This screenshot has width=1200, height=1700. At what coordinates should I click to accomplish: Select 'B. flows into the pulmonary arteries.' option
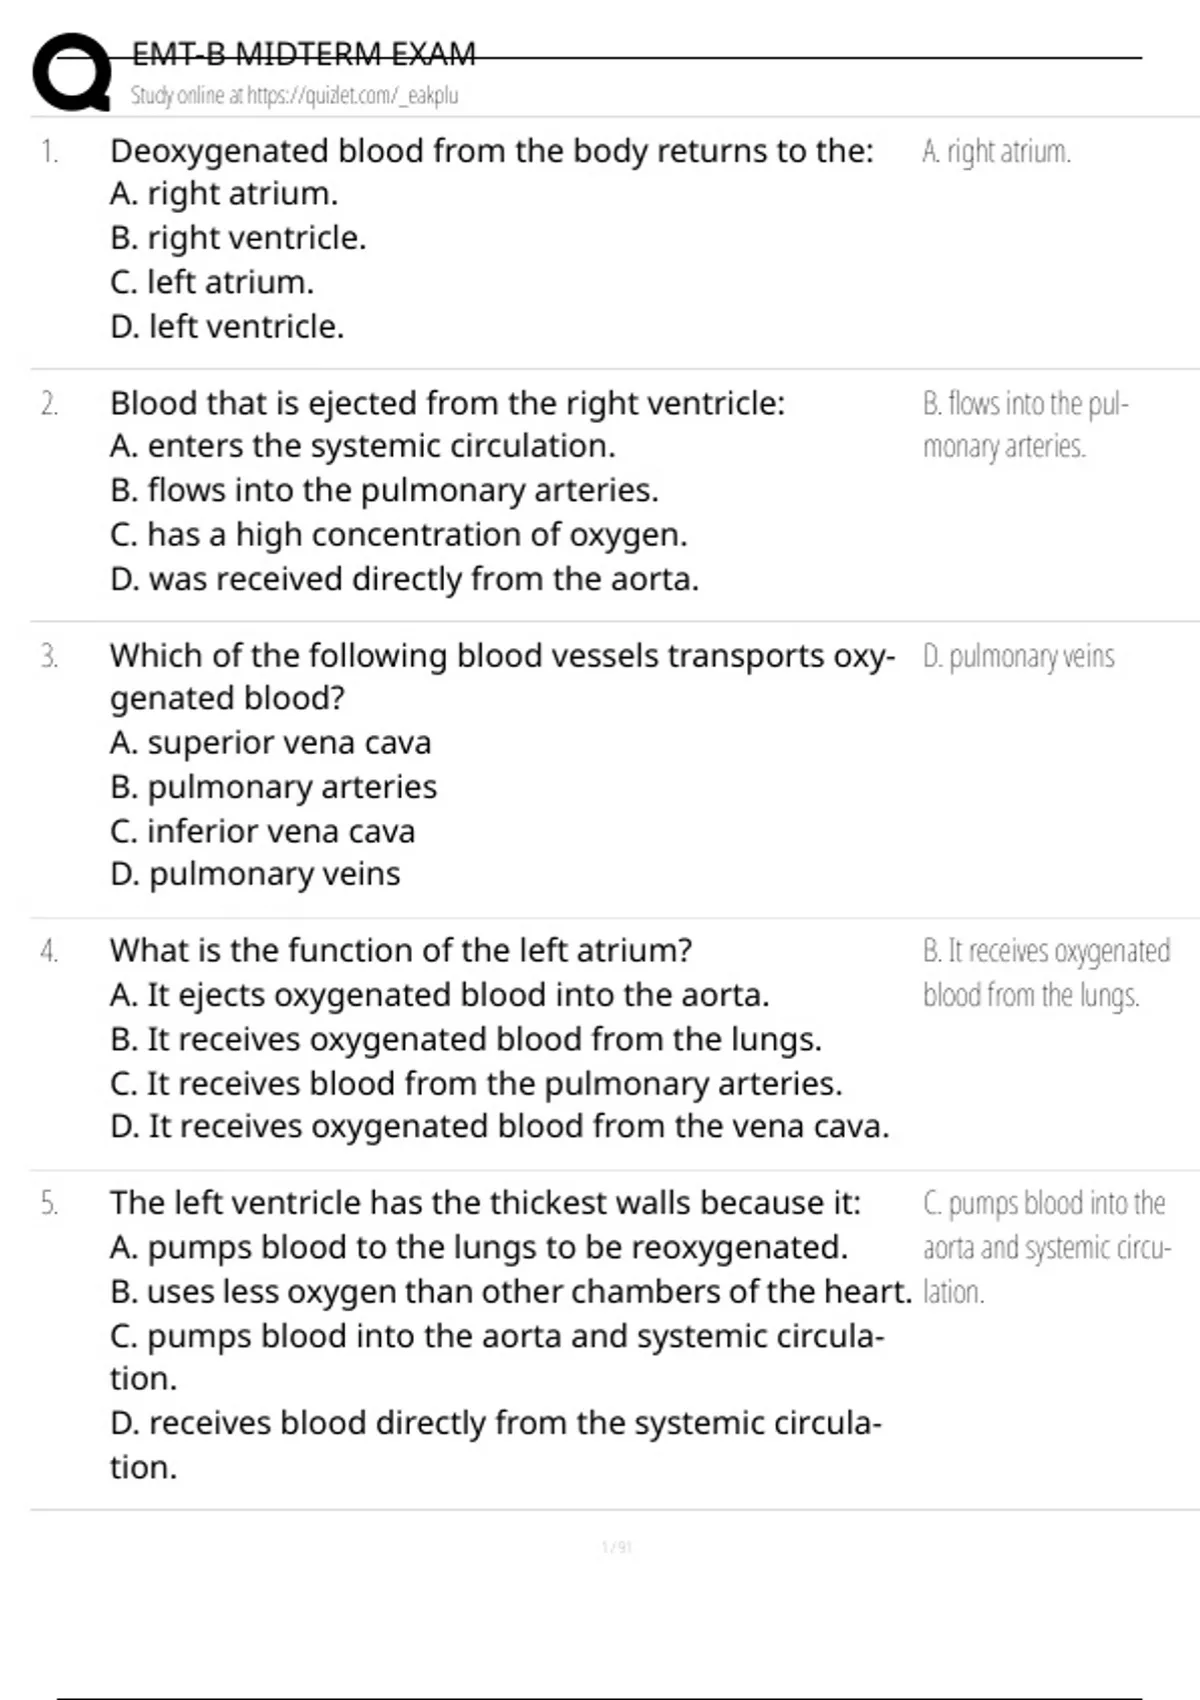(x=384, y=491)
